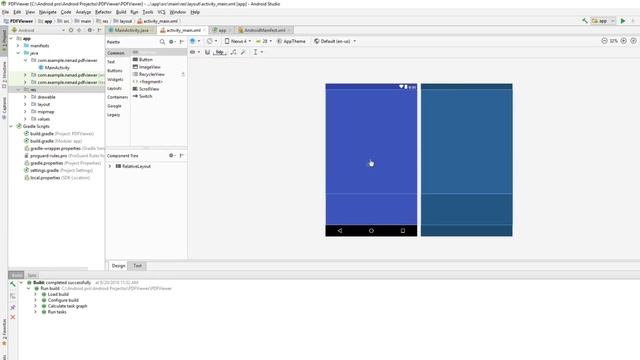The height and width of the screenshot is (360, 640).
Task: Collapse all icon in Project panel header
Action: pyautogui.click(x=79, y=30)
